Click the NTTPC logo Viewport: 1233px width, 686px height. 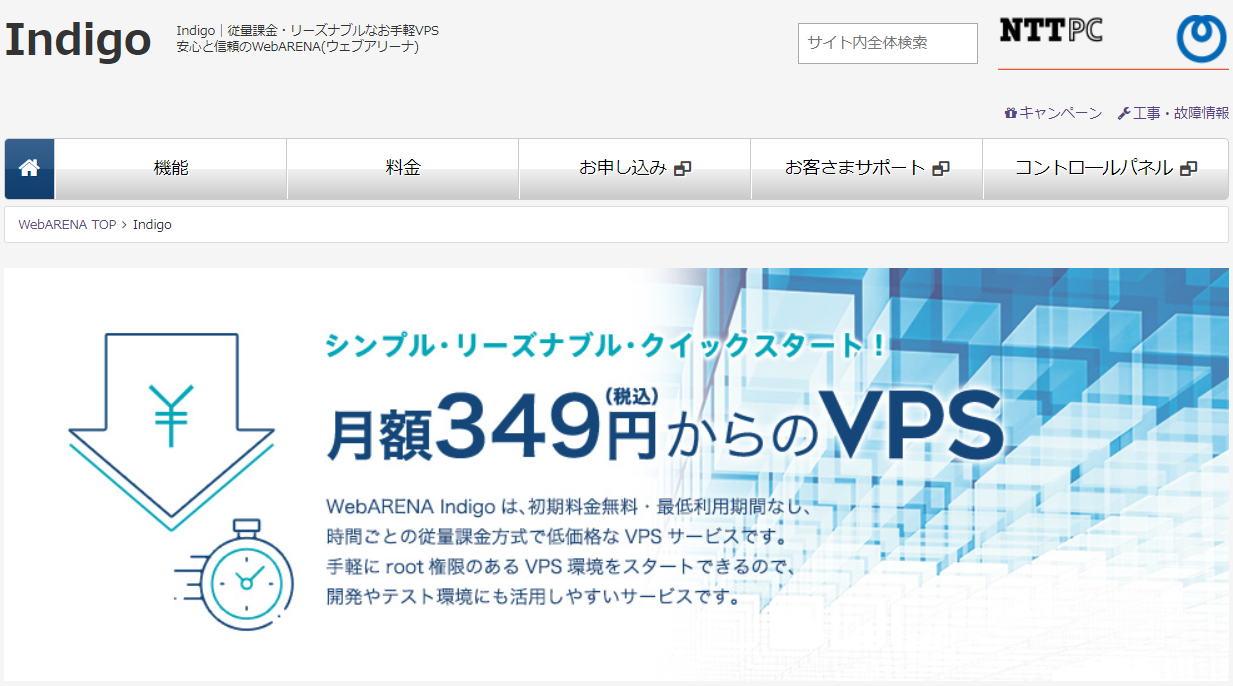(1051, 31)
